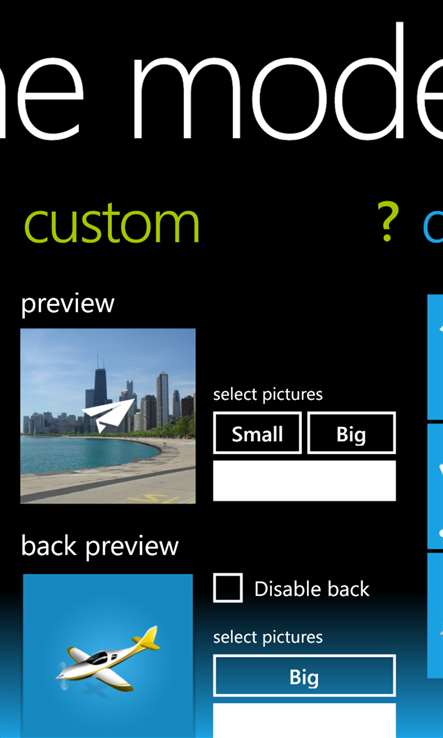Switch to the custom pivot tab
The image size is (443, 738).
point(112,224)
